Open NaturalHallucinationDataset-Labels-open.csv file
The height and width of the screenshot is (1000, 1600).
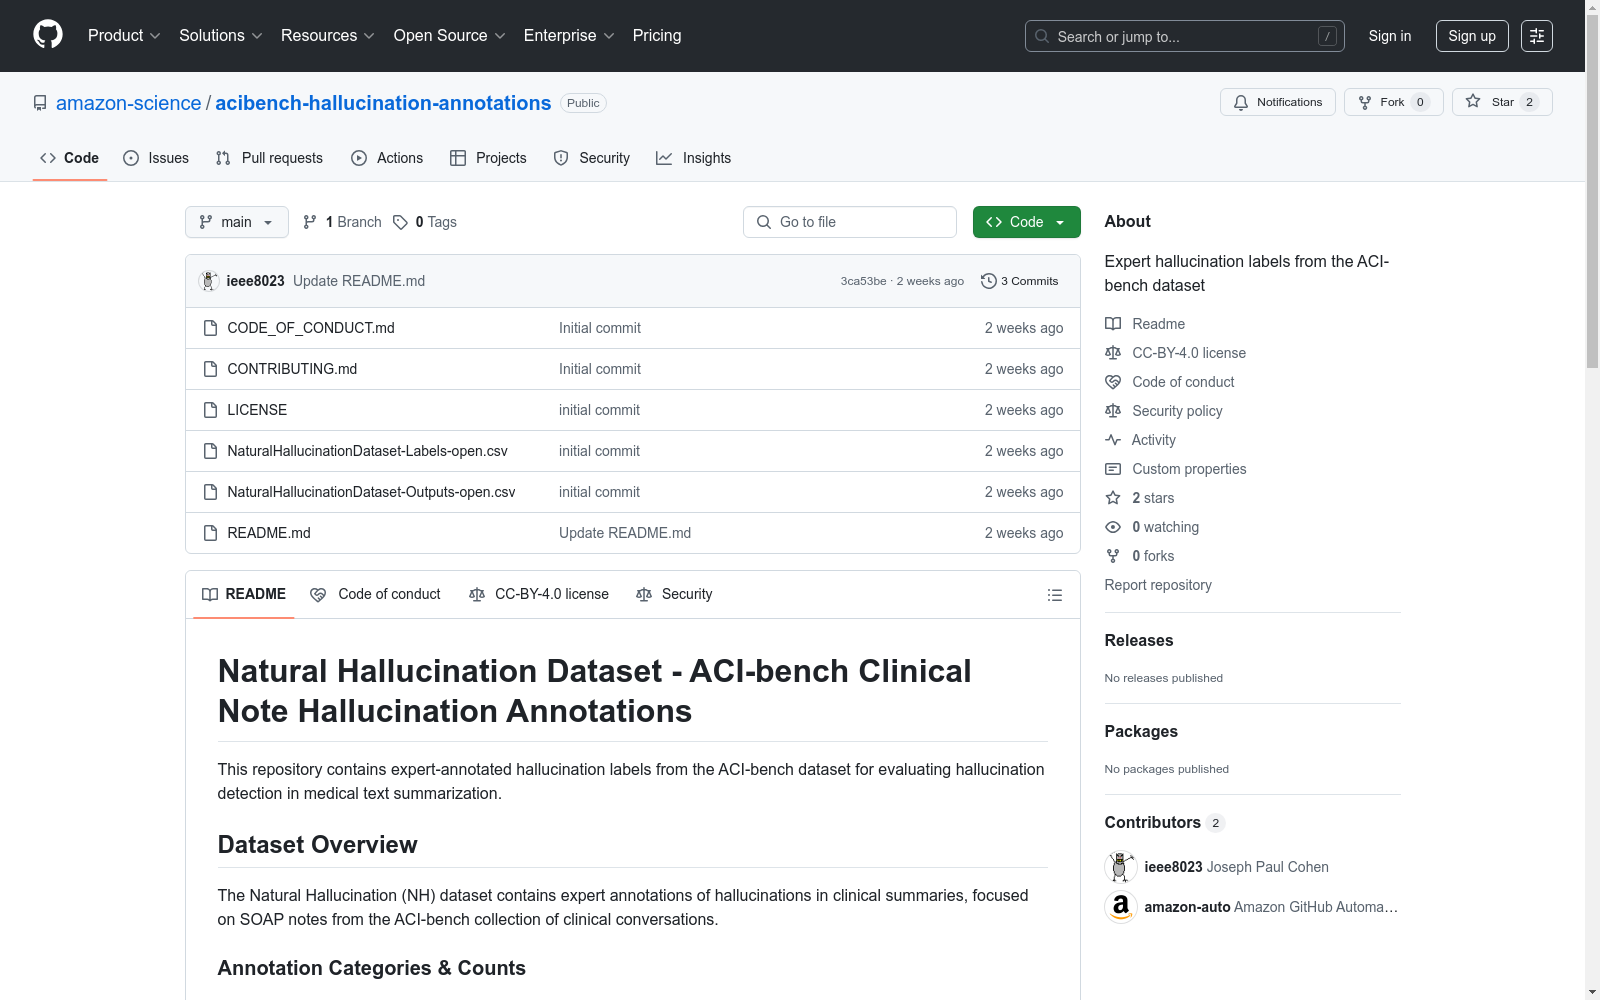tap(367, 451)
